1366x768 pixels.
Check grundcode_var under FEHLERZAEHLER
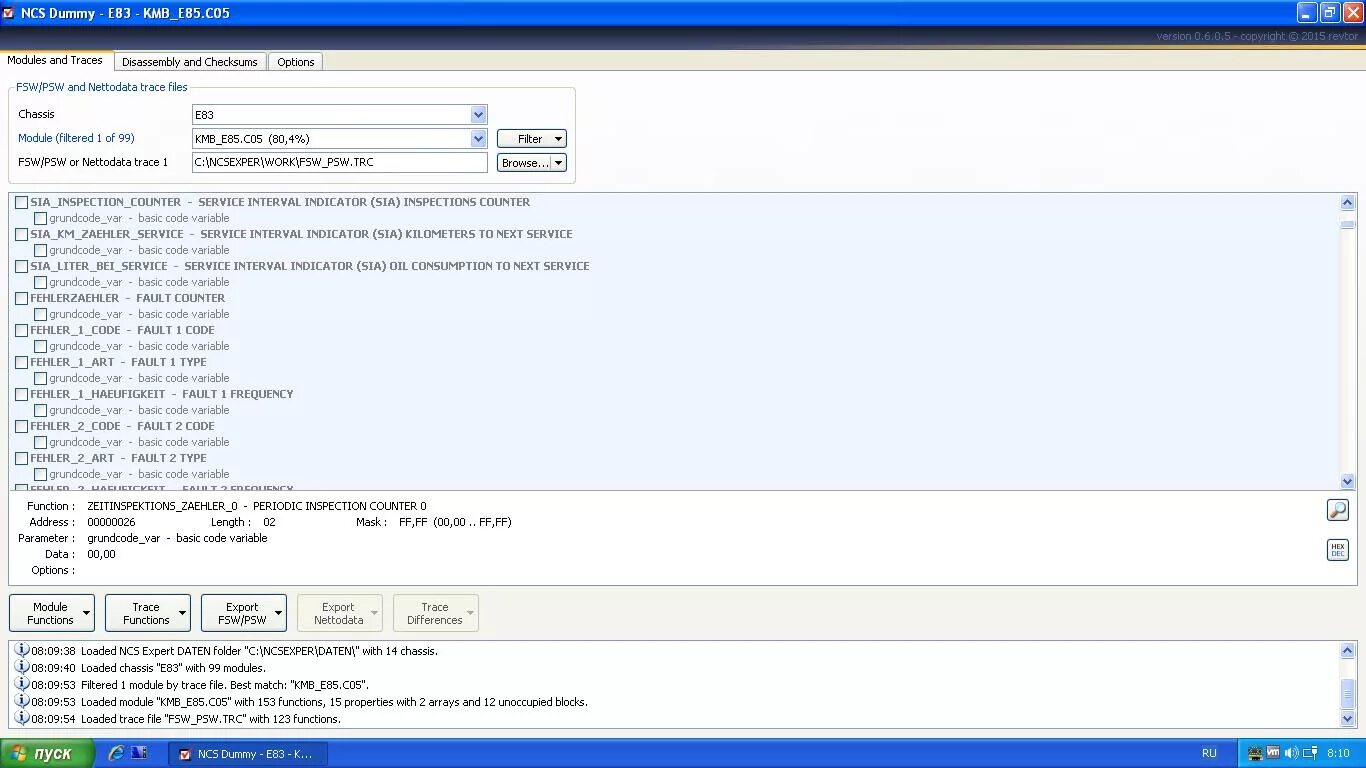click(40, 314)
